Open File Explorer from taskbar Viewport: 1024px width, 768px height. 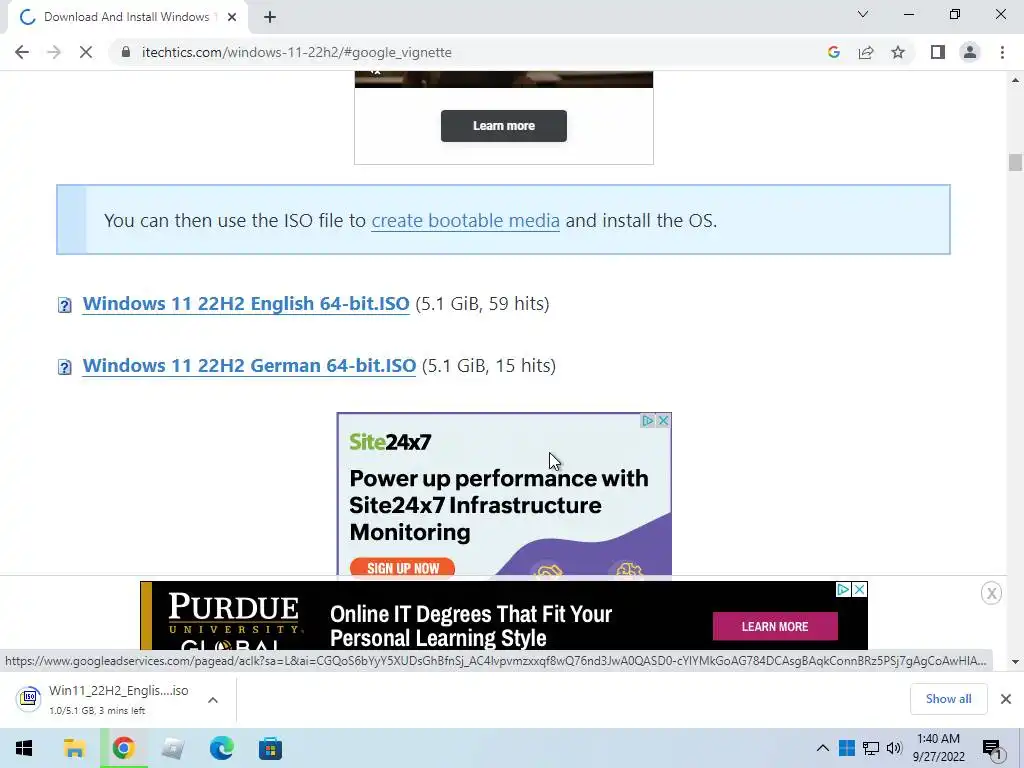[74, 748]
